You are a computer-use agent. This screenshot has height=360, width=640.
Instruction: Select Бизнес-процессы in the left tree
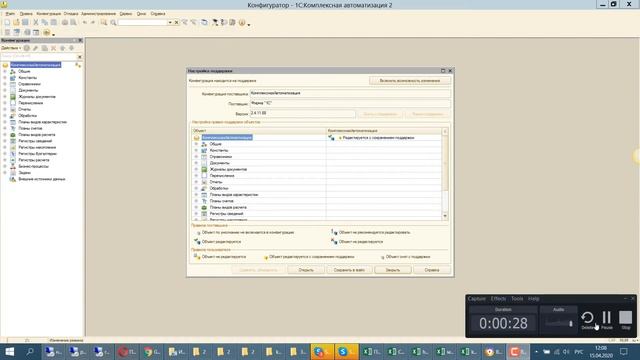(x=33, y=166)
